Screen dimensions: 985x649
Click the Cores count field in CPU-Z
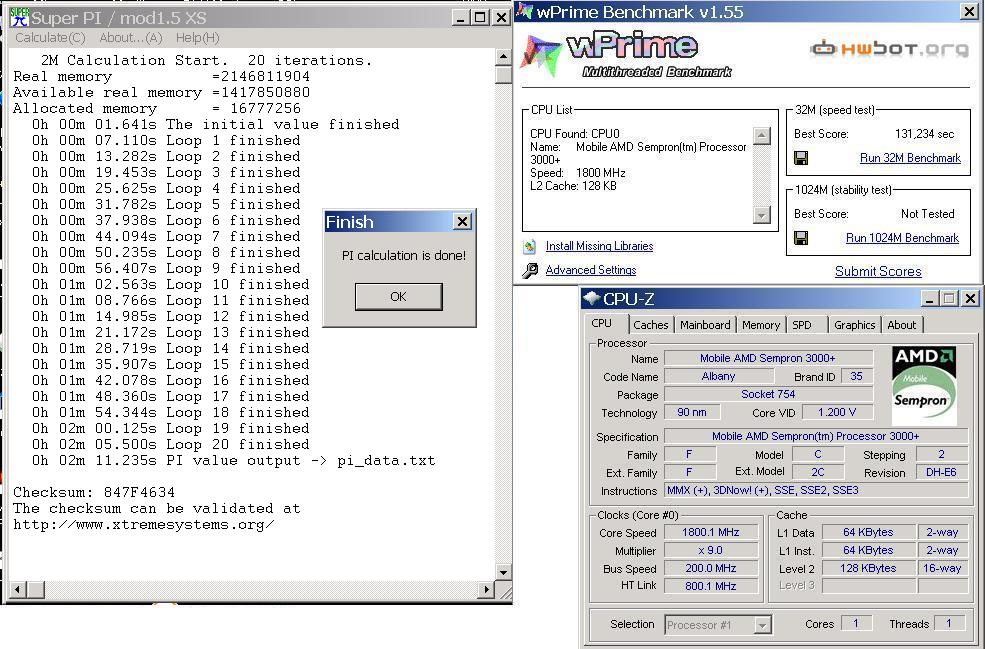tap(856, 623)
